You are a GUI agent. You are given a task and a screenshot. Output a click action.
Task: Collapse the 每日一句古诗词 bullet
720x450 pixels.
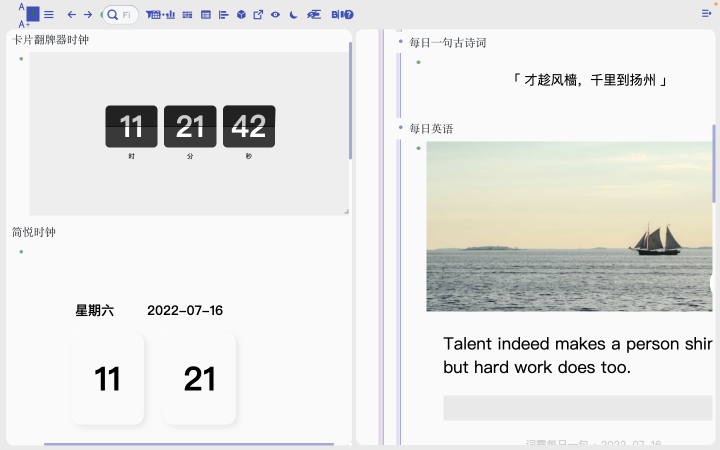[x=400, y=42]
